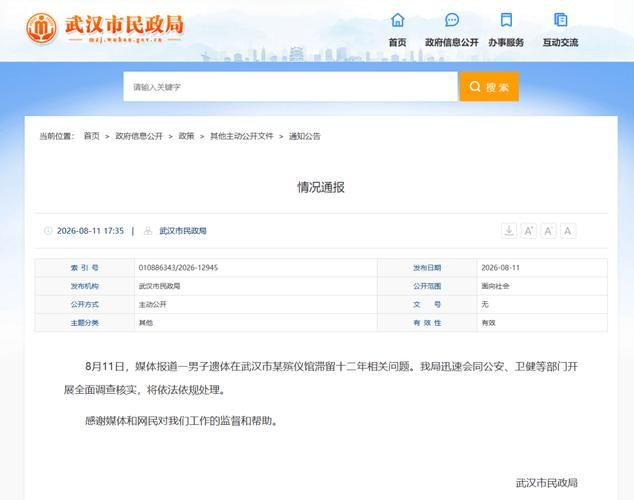Image resolution: width=634 pixels, height=500 pixels.
Task: Select the 互动交流 navigation label
Action: coord(560,42)
